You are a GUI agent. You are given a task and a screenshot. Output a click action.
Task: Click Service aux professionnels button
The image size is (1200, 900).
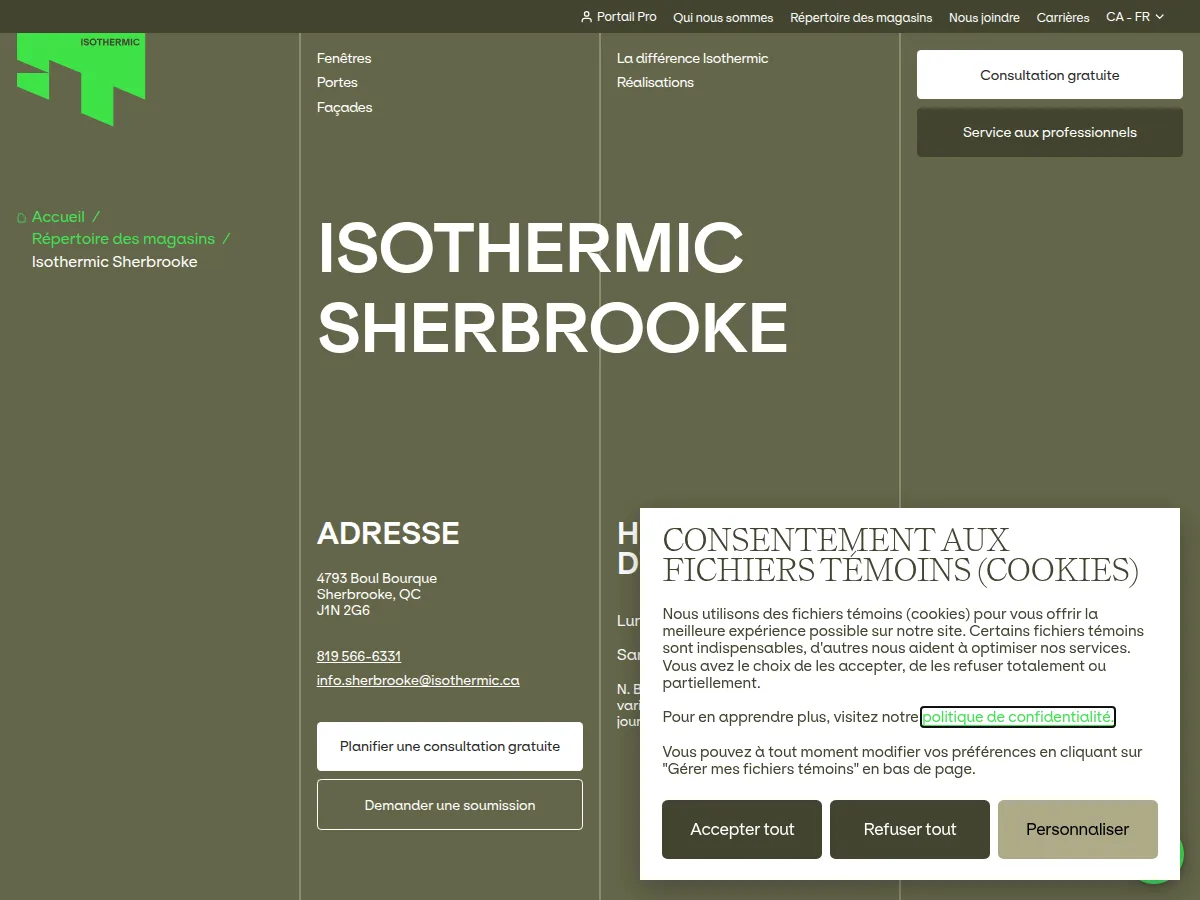tap(1050, 132)
